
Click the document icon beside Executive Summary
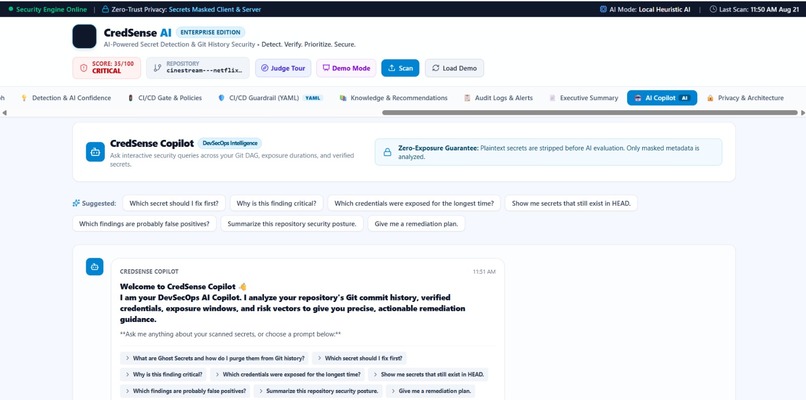pyautogui.click(x=553, y=98)
